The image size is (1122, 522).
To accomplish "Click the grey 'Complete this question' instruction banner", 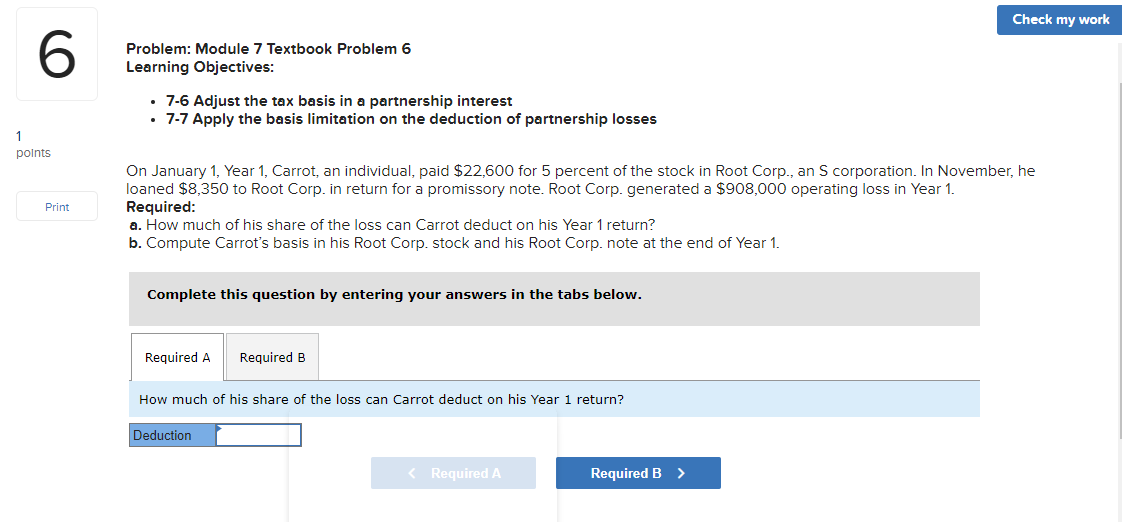I will tap(554, 295).
